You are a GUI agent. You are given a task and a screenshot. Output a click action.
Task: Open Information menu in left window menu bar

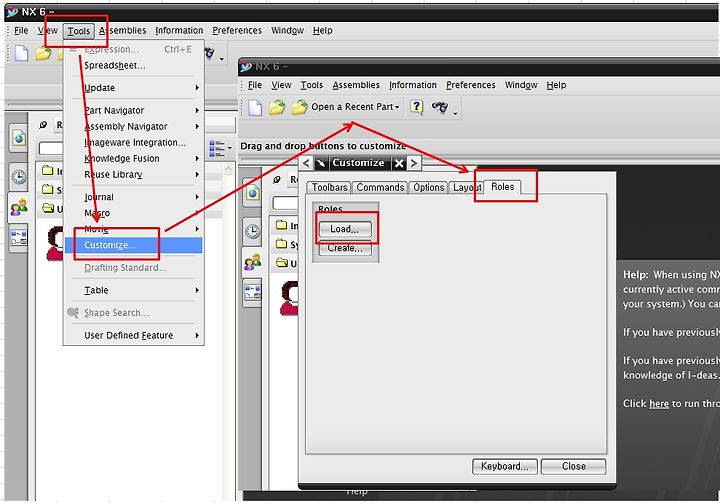tap(179, 30)
